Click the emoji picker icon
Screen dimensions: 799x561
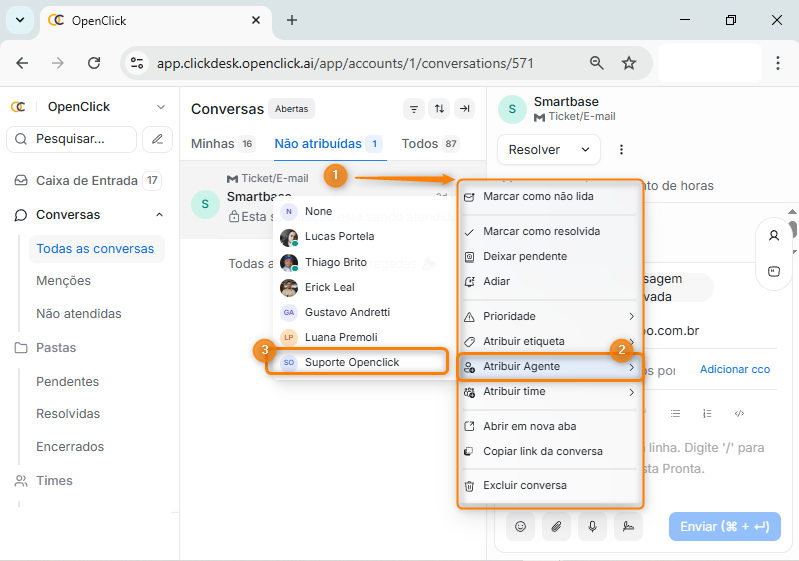pos(520,526)
